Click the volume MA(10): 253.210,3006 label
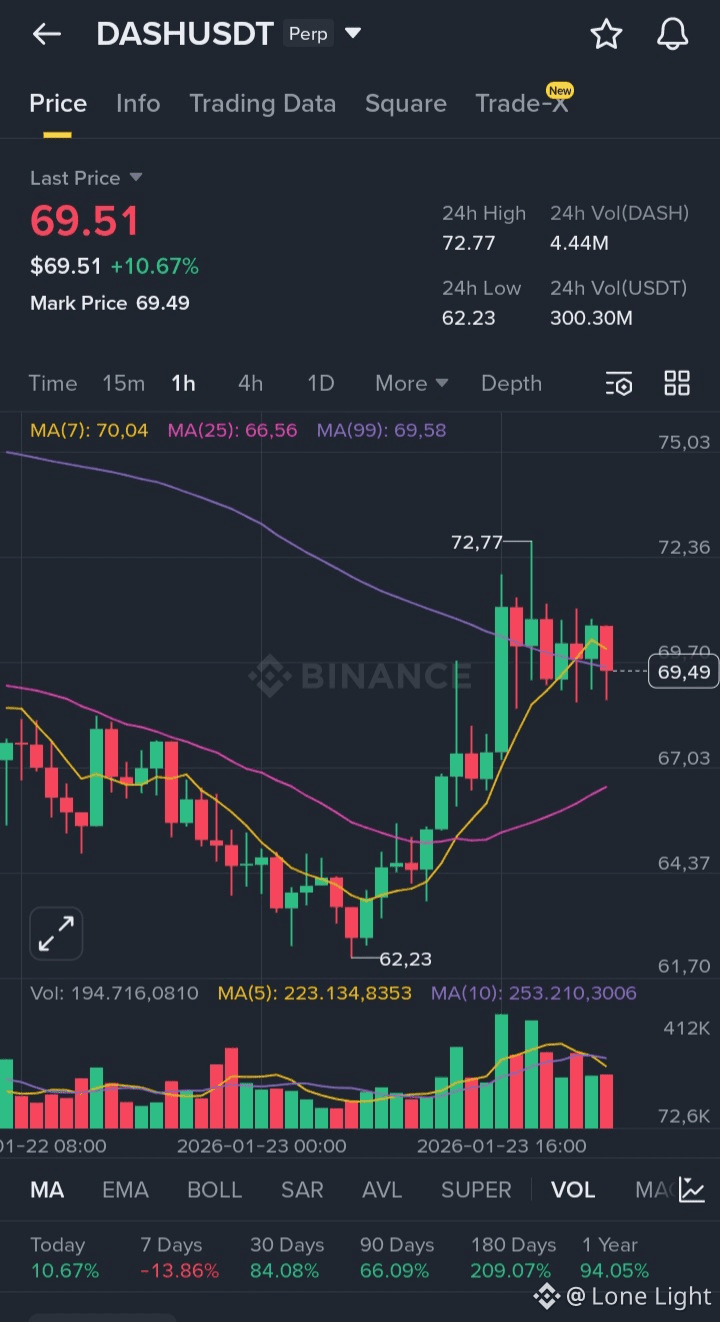This screenshot has height=1322, width=720. click(534, 993)
